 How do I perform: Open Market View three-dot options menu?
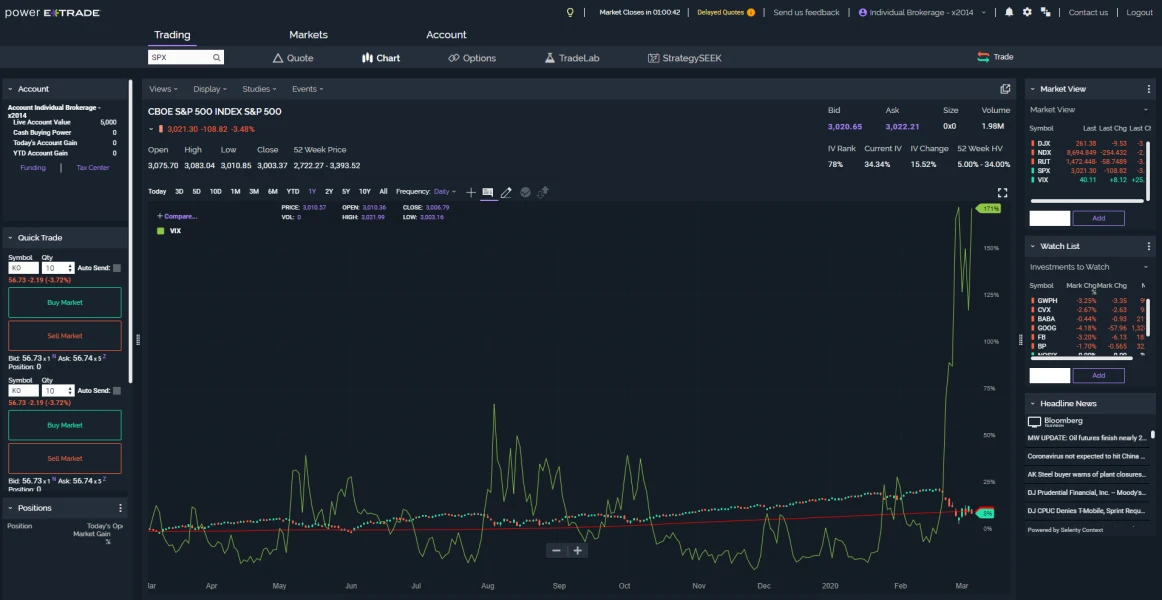tap(1148, 89)
